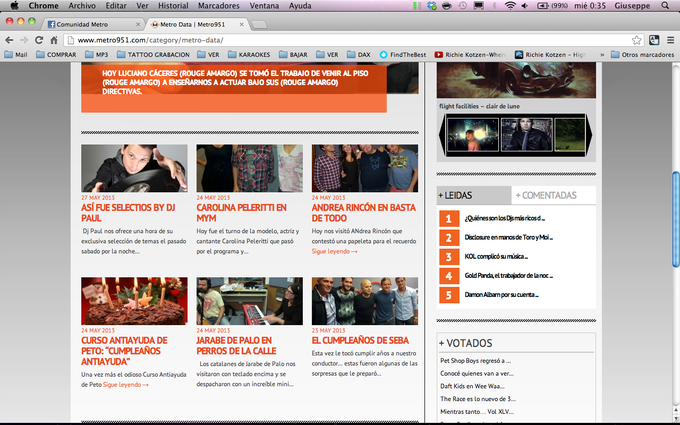The height and width of the screenshot is (425, 680).
Task: Open Spotlight search magnifier
Action: (x=665, y=6)
